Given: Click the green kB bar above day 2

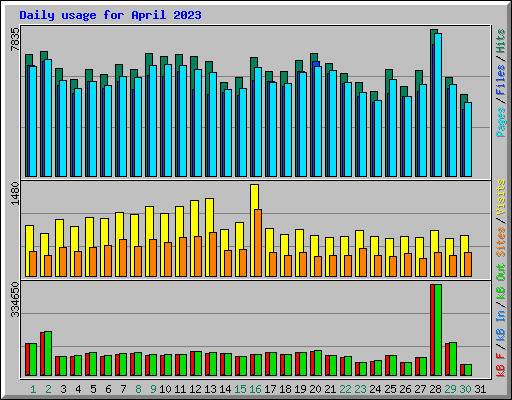Looking at the screenshot, I should pos(48,353).
